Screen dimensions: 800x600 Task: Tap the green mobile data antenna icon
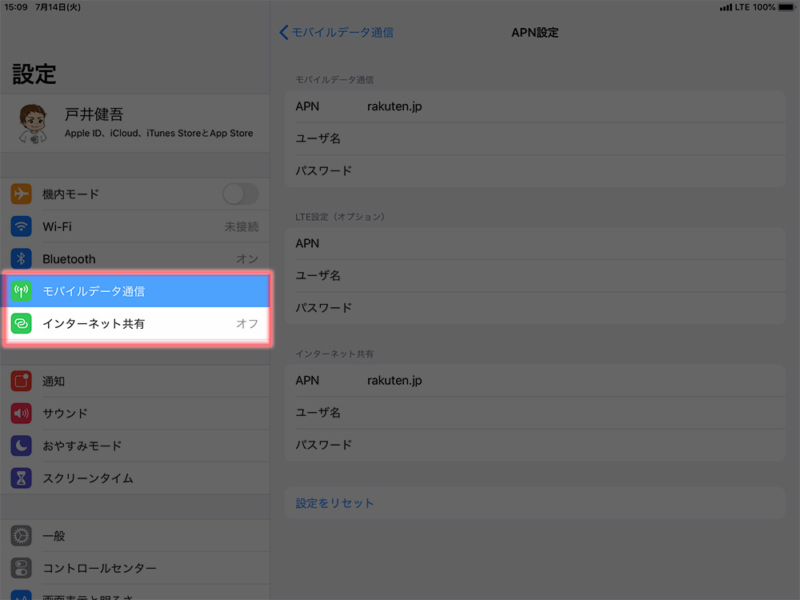pyautogui.click(x=21, y=291)
